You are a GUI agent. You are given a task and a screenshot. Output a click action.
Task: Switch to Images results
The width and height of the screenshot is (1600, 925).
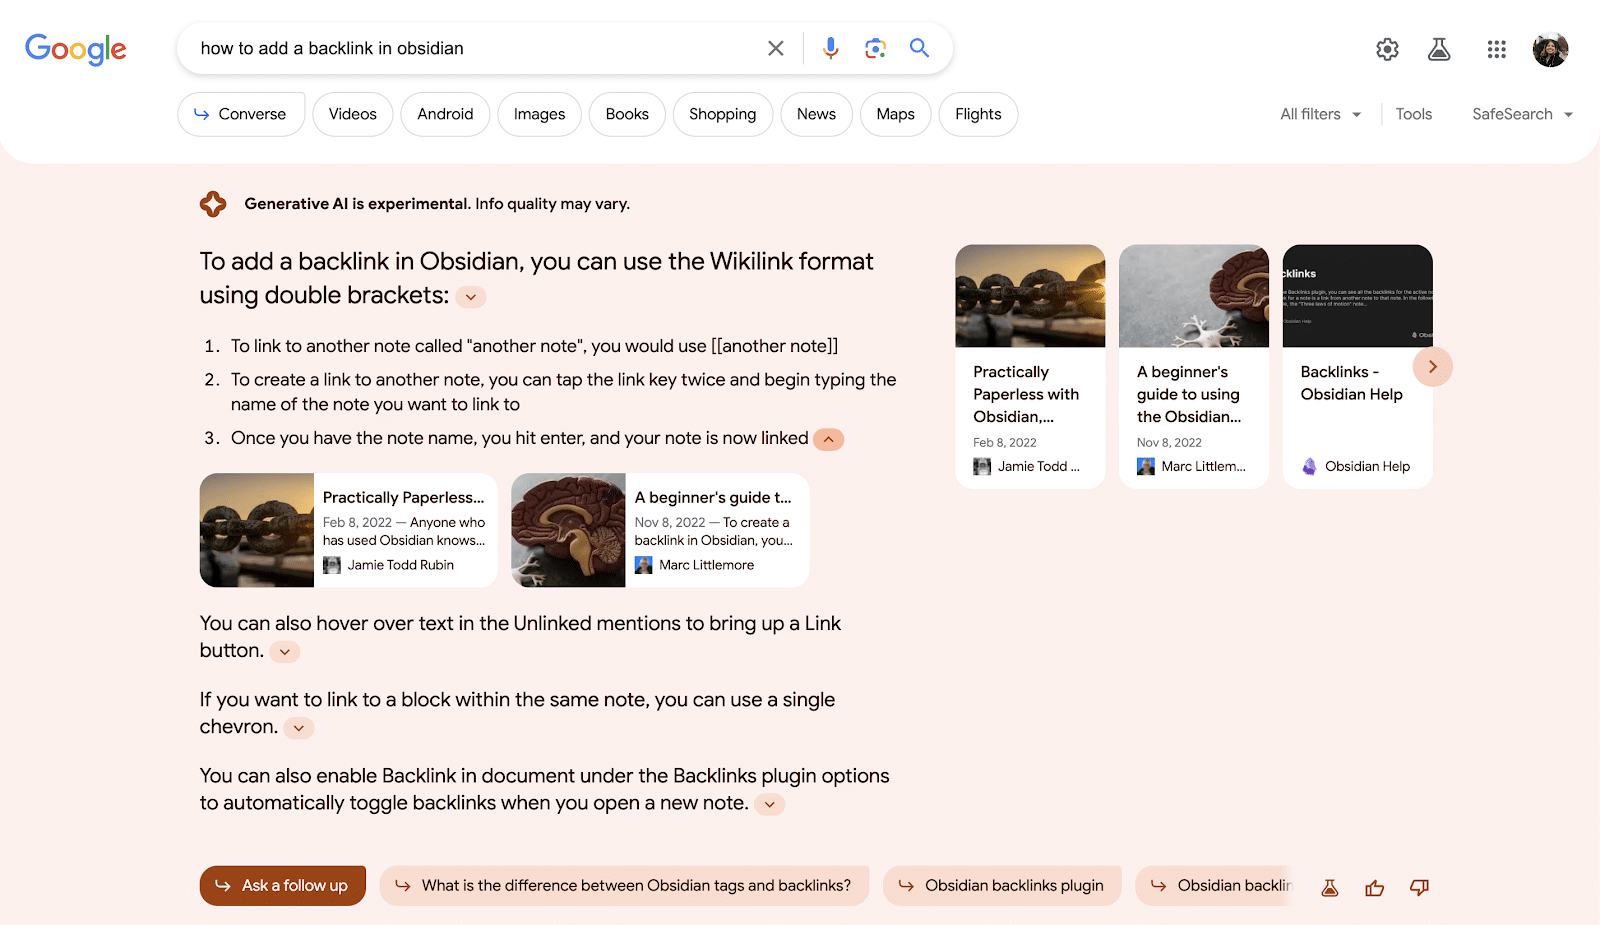[x=539, y=114]
